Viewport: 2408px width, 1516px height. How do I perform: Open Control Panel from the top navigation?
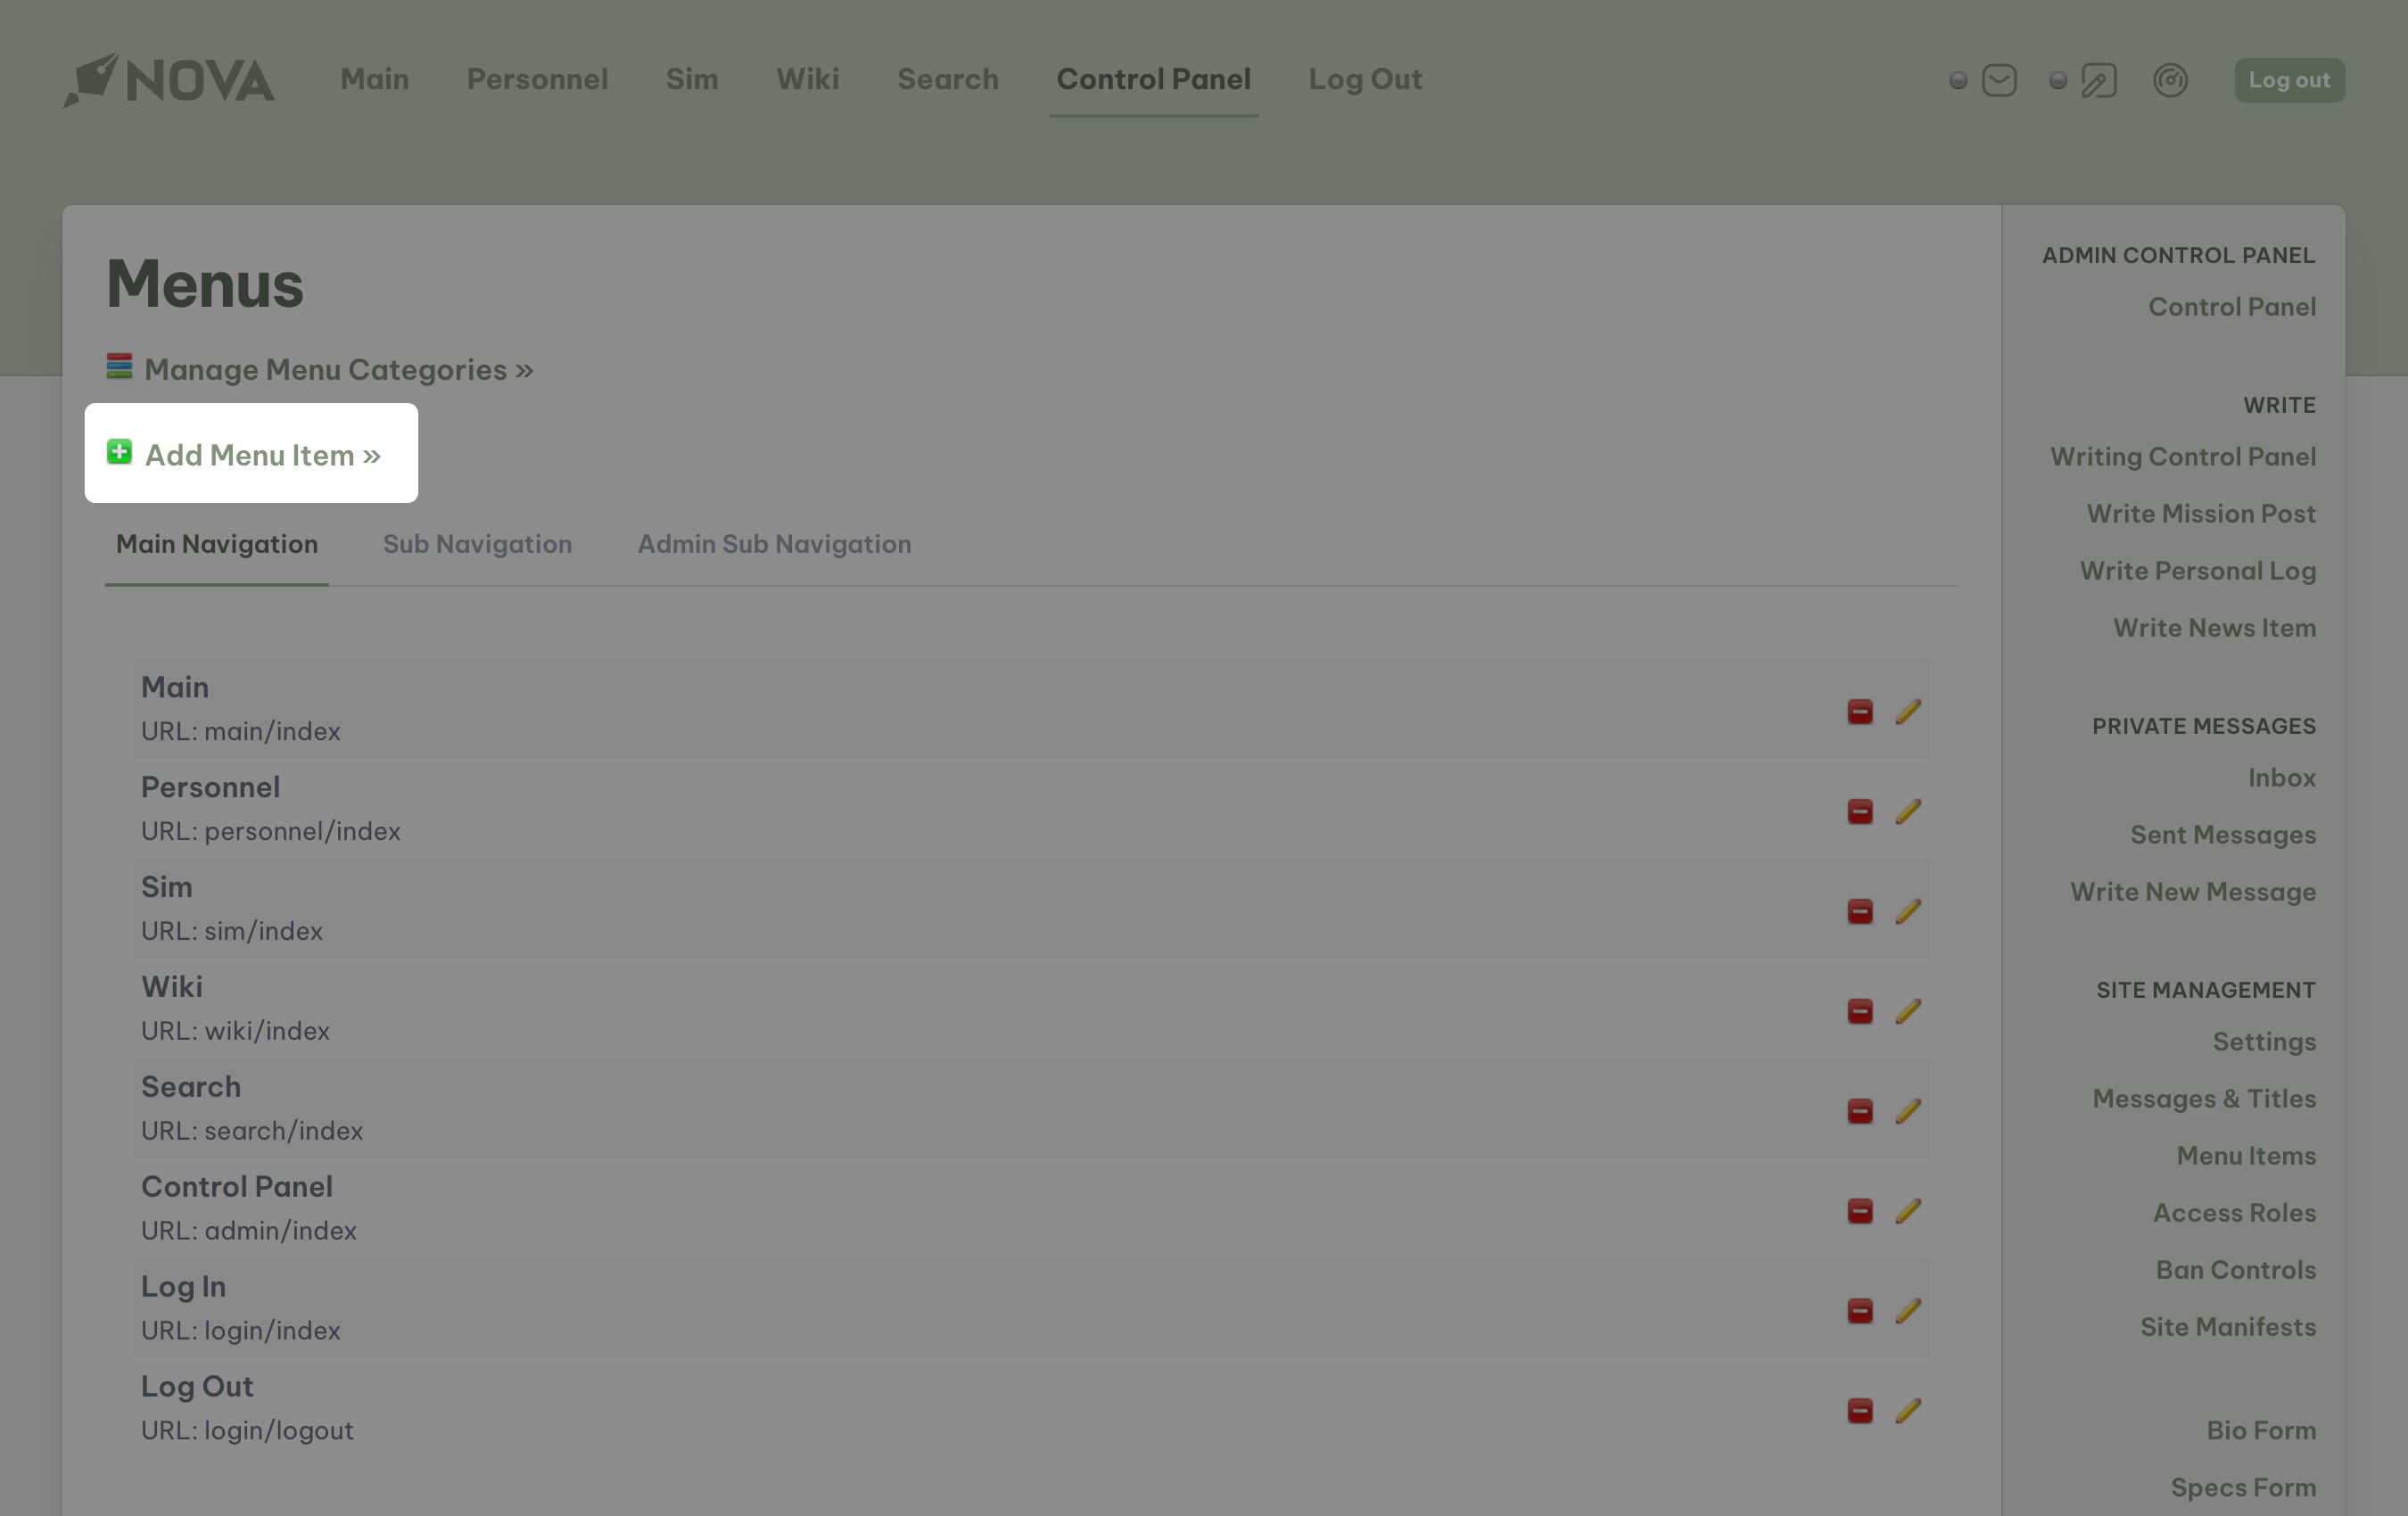point(1153,79)
